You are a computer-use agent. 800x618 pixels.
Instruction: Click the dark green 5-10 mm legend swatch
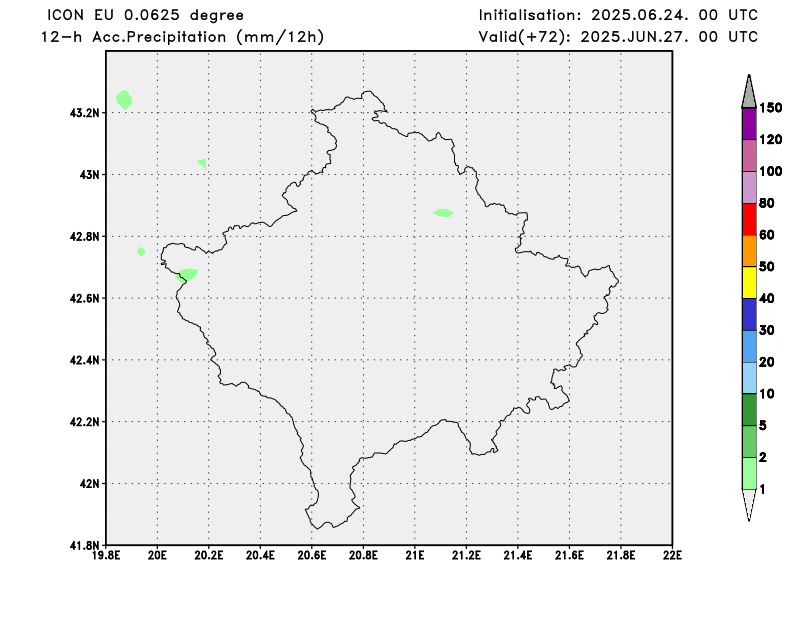point(749,410)
